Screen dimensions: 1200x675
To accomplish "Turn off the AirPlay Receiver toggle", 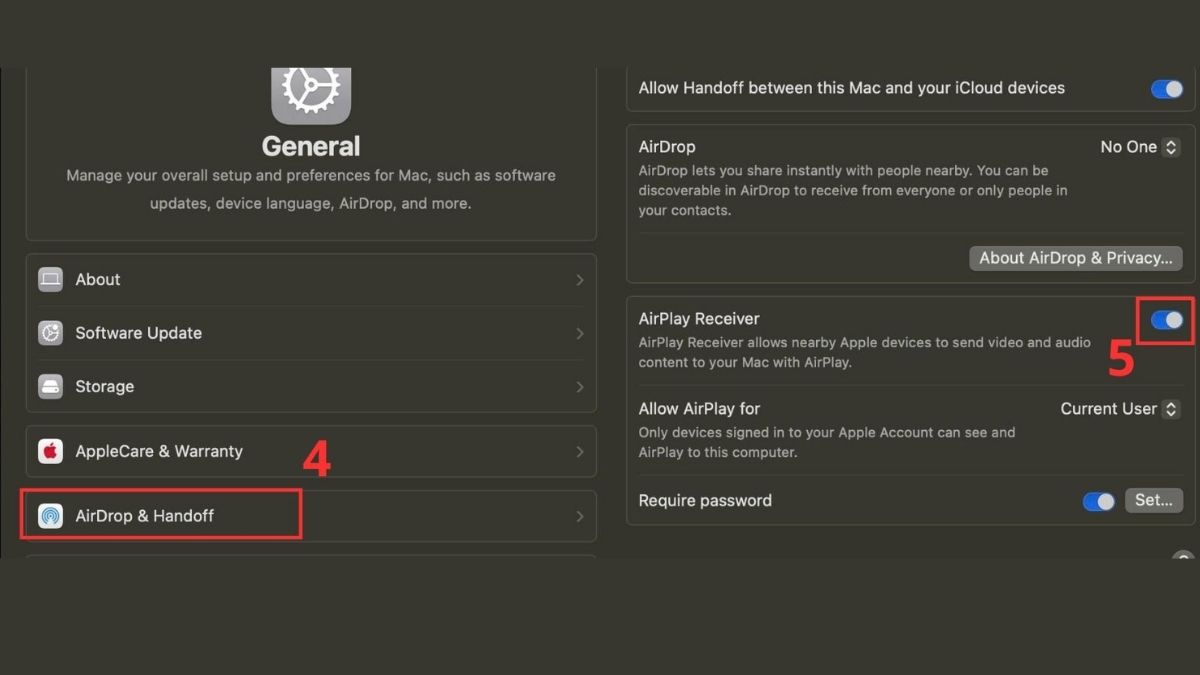I will (x=1166, y=320).
